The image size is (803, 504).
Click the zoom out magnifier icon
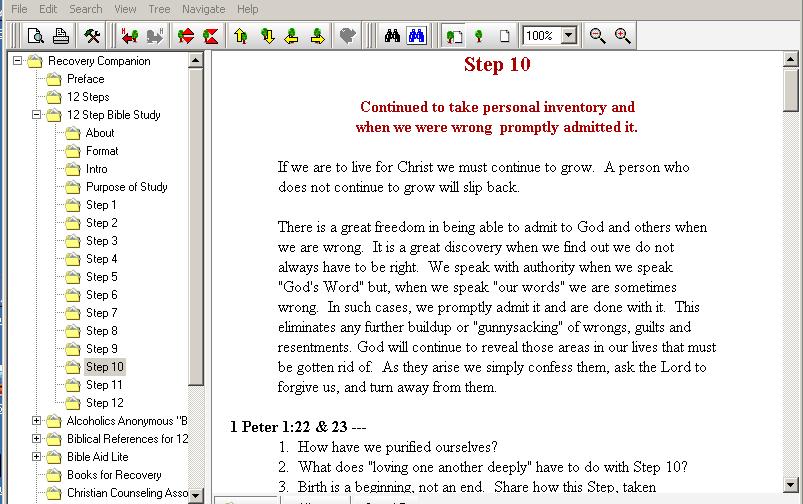pyautogui.click(x=597, y=36)
